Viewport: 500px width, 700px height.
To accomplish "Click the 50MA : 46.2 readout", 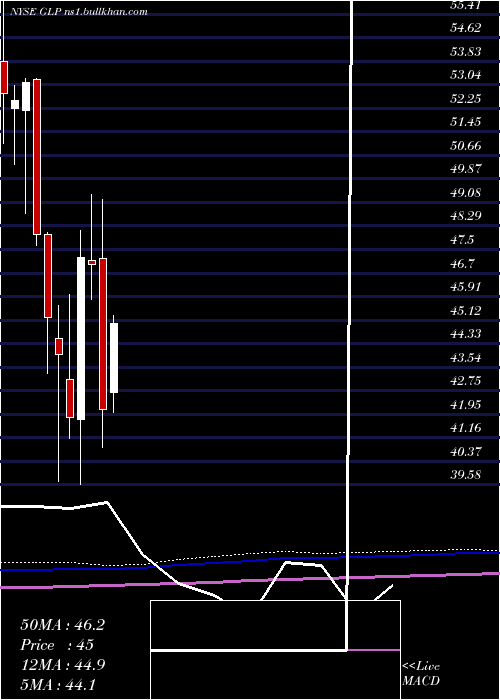I will [62, 625].
